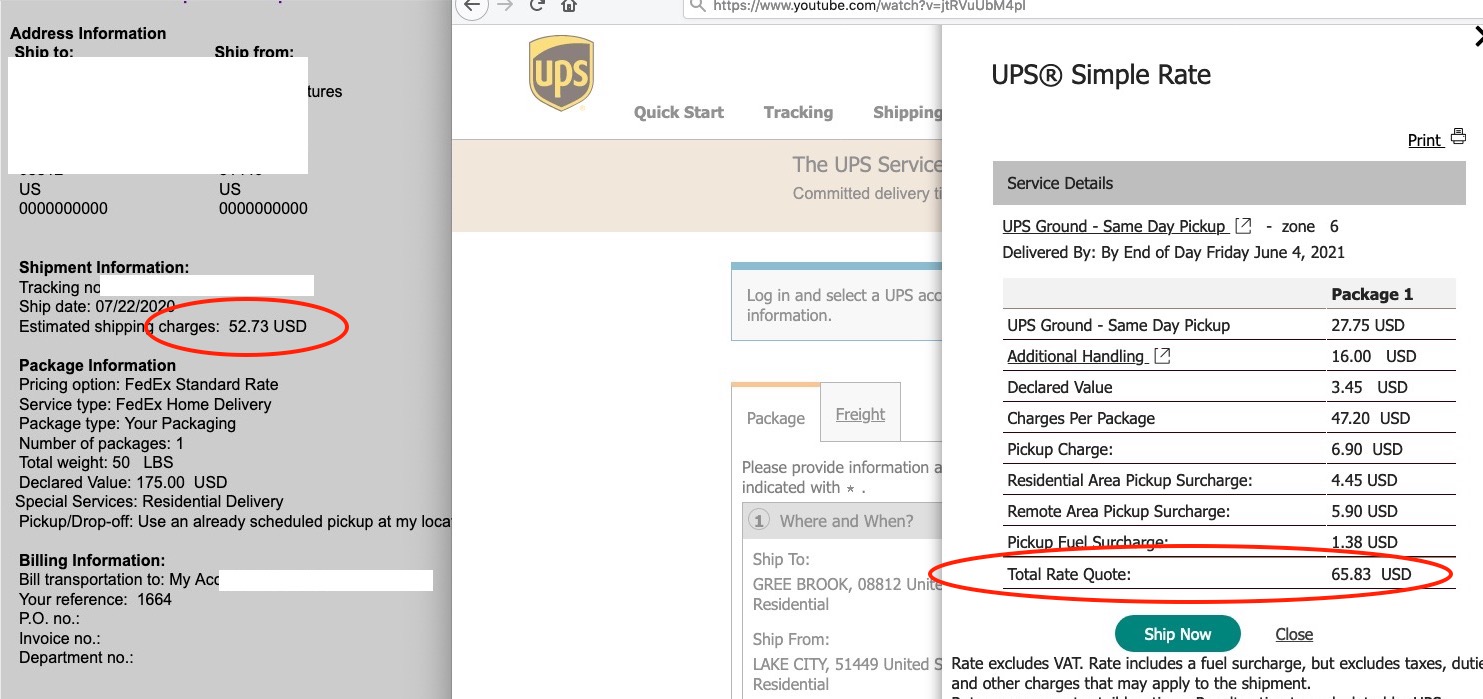Open the Quick Start menu

pos(679,112)
